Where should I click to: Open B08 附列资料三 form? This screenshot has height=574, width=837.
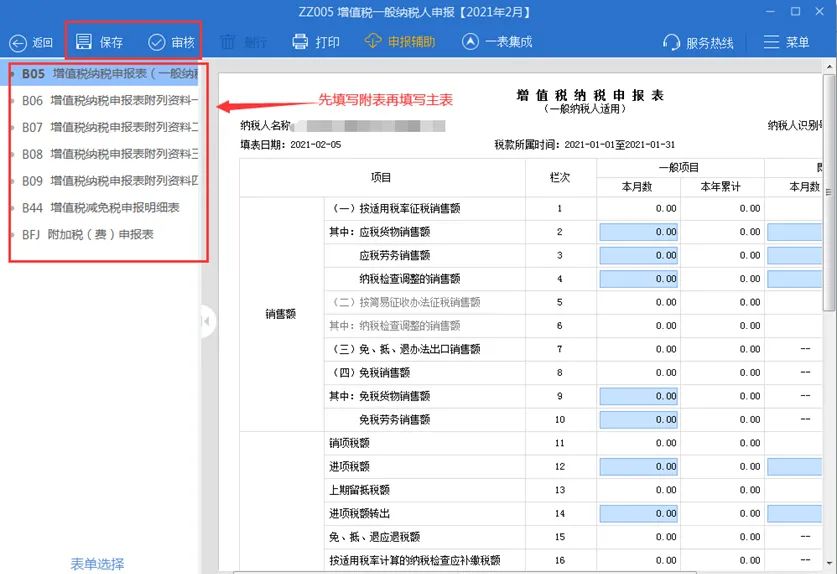(110, 154)
